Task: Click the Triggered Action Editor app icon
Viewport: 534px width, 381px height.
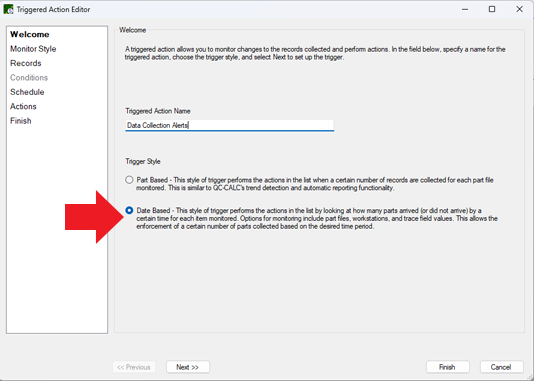Action: click(8, 9)
